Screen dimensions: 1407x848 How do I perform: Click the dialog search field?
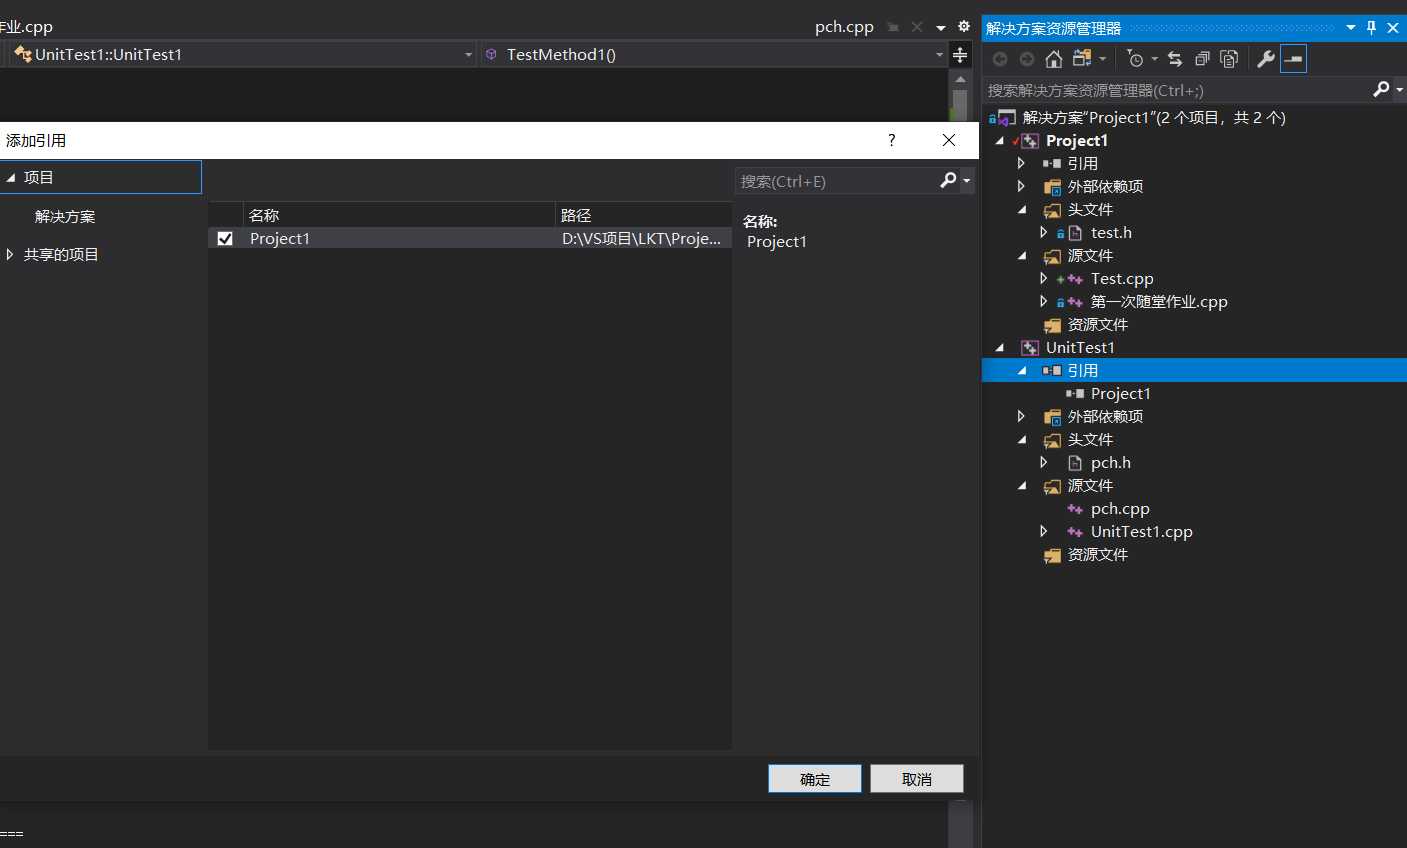click(835, 181)
